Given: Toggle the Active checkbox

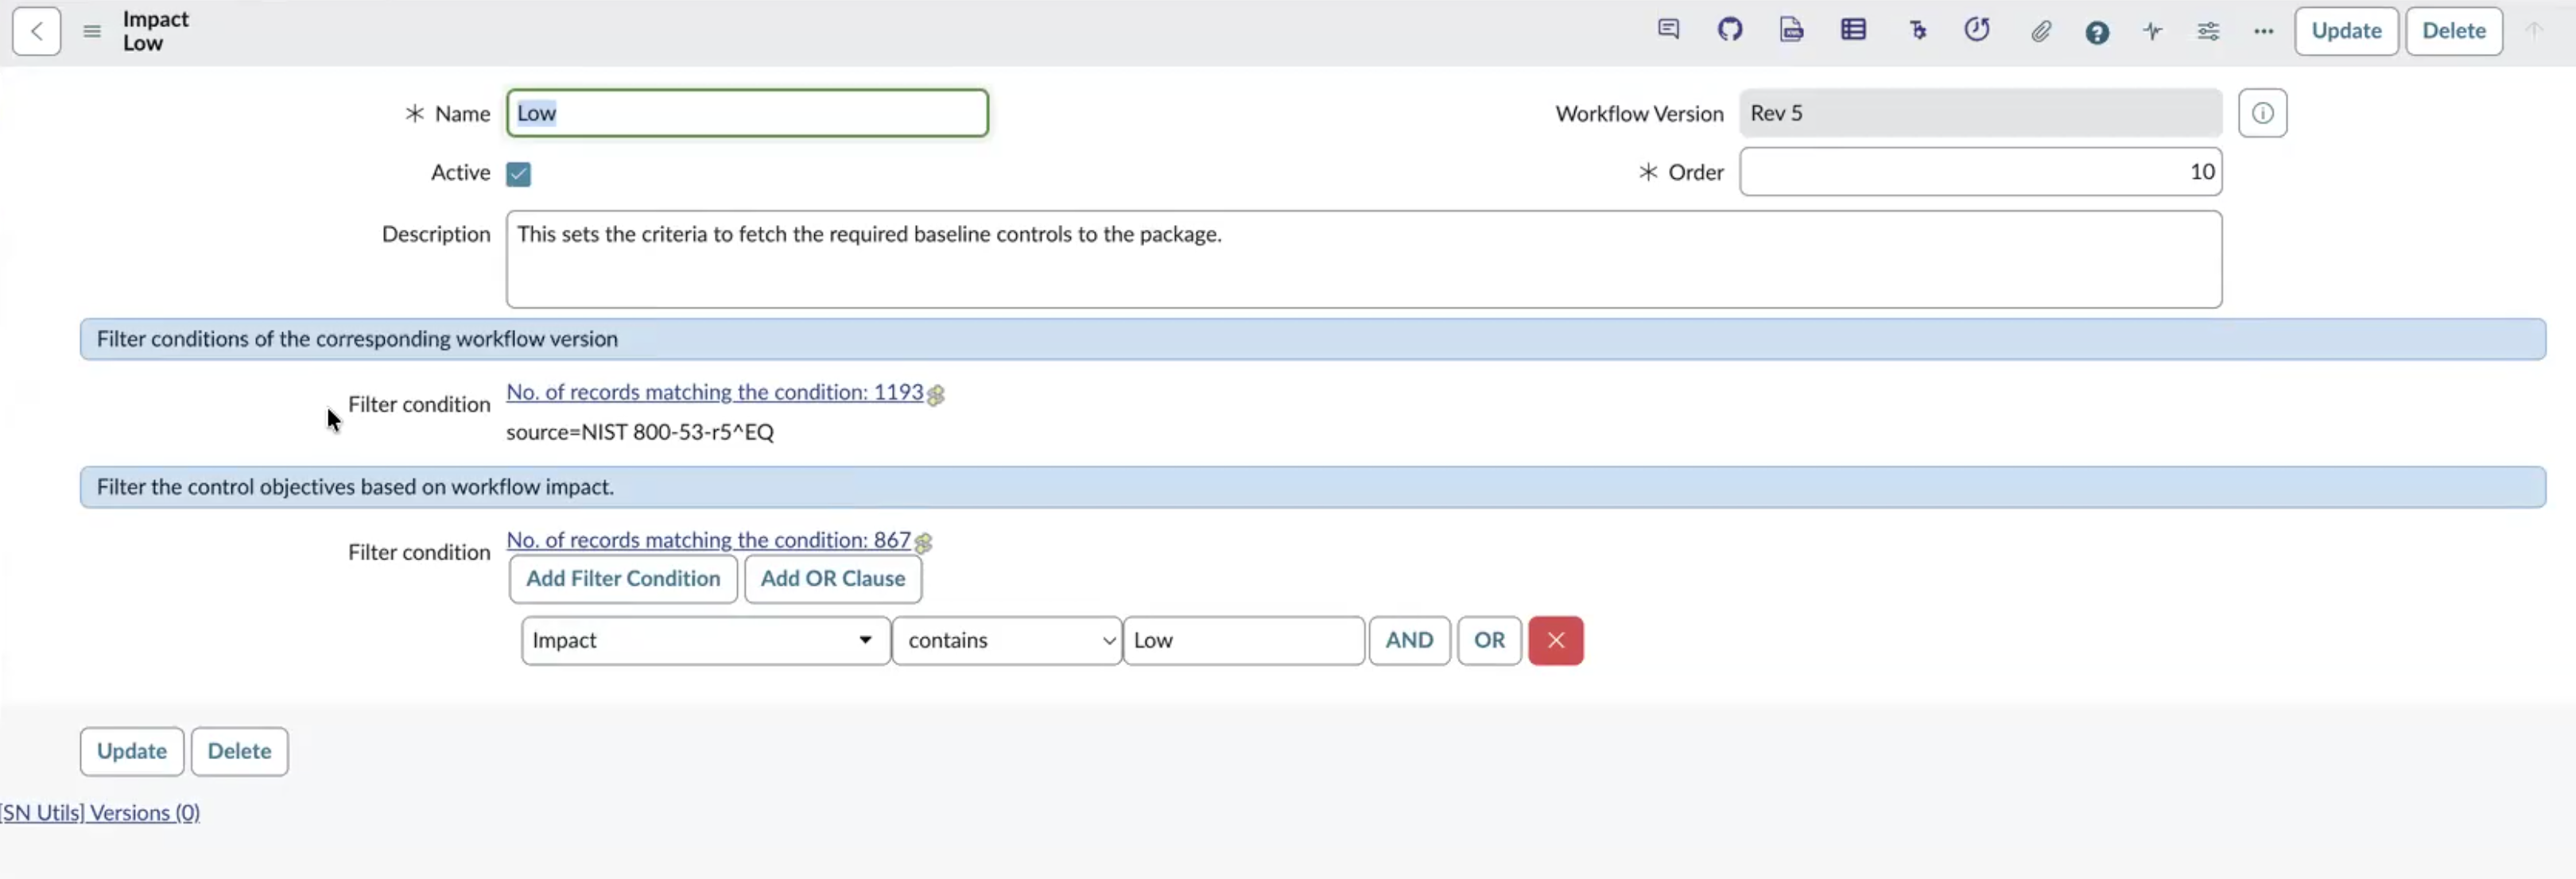Looking at the screenshot, I should [518, 174].
